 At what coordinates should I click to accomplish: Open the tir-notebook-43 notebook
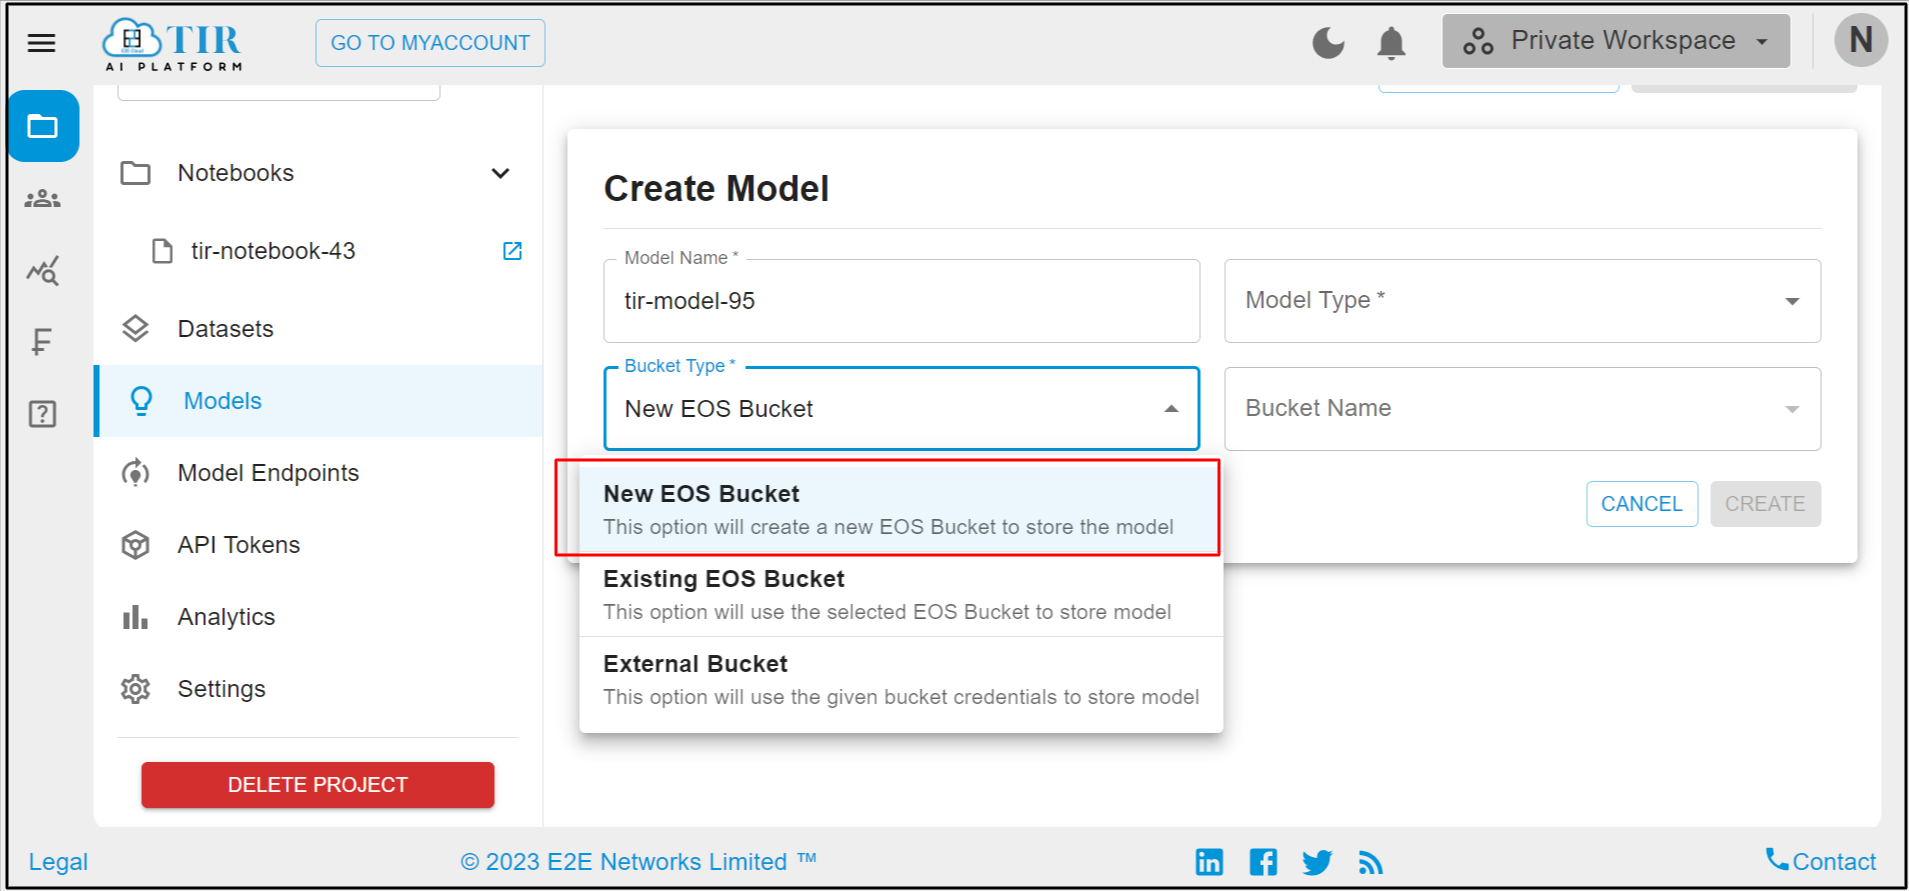[273, 251]
